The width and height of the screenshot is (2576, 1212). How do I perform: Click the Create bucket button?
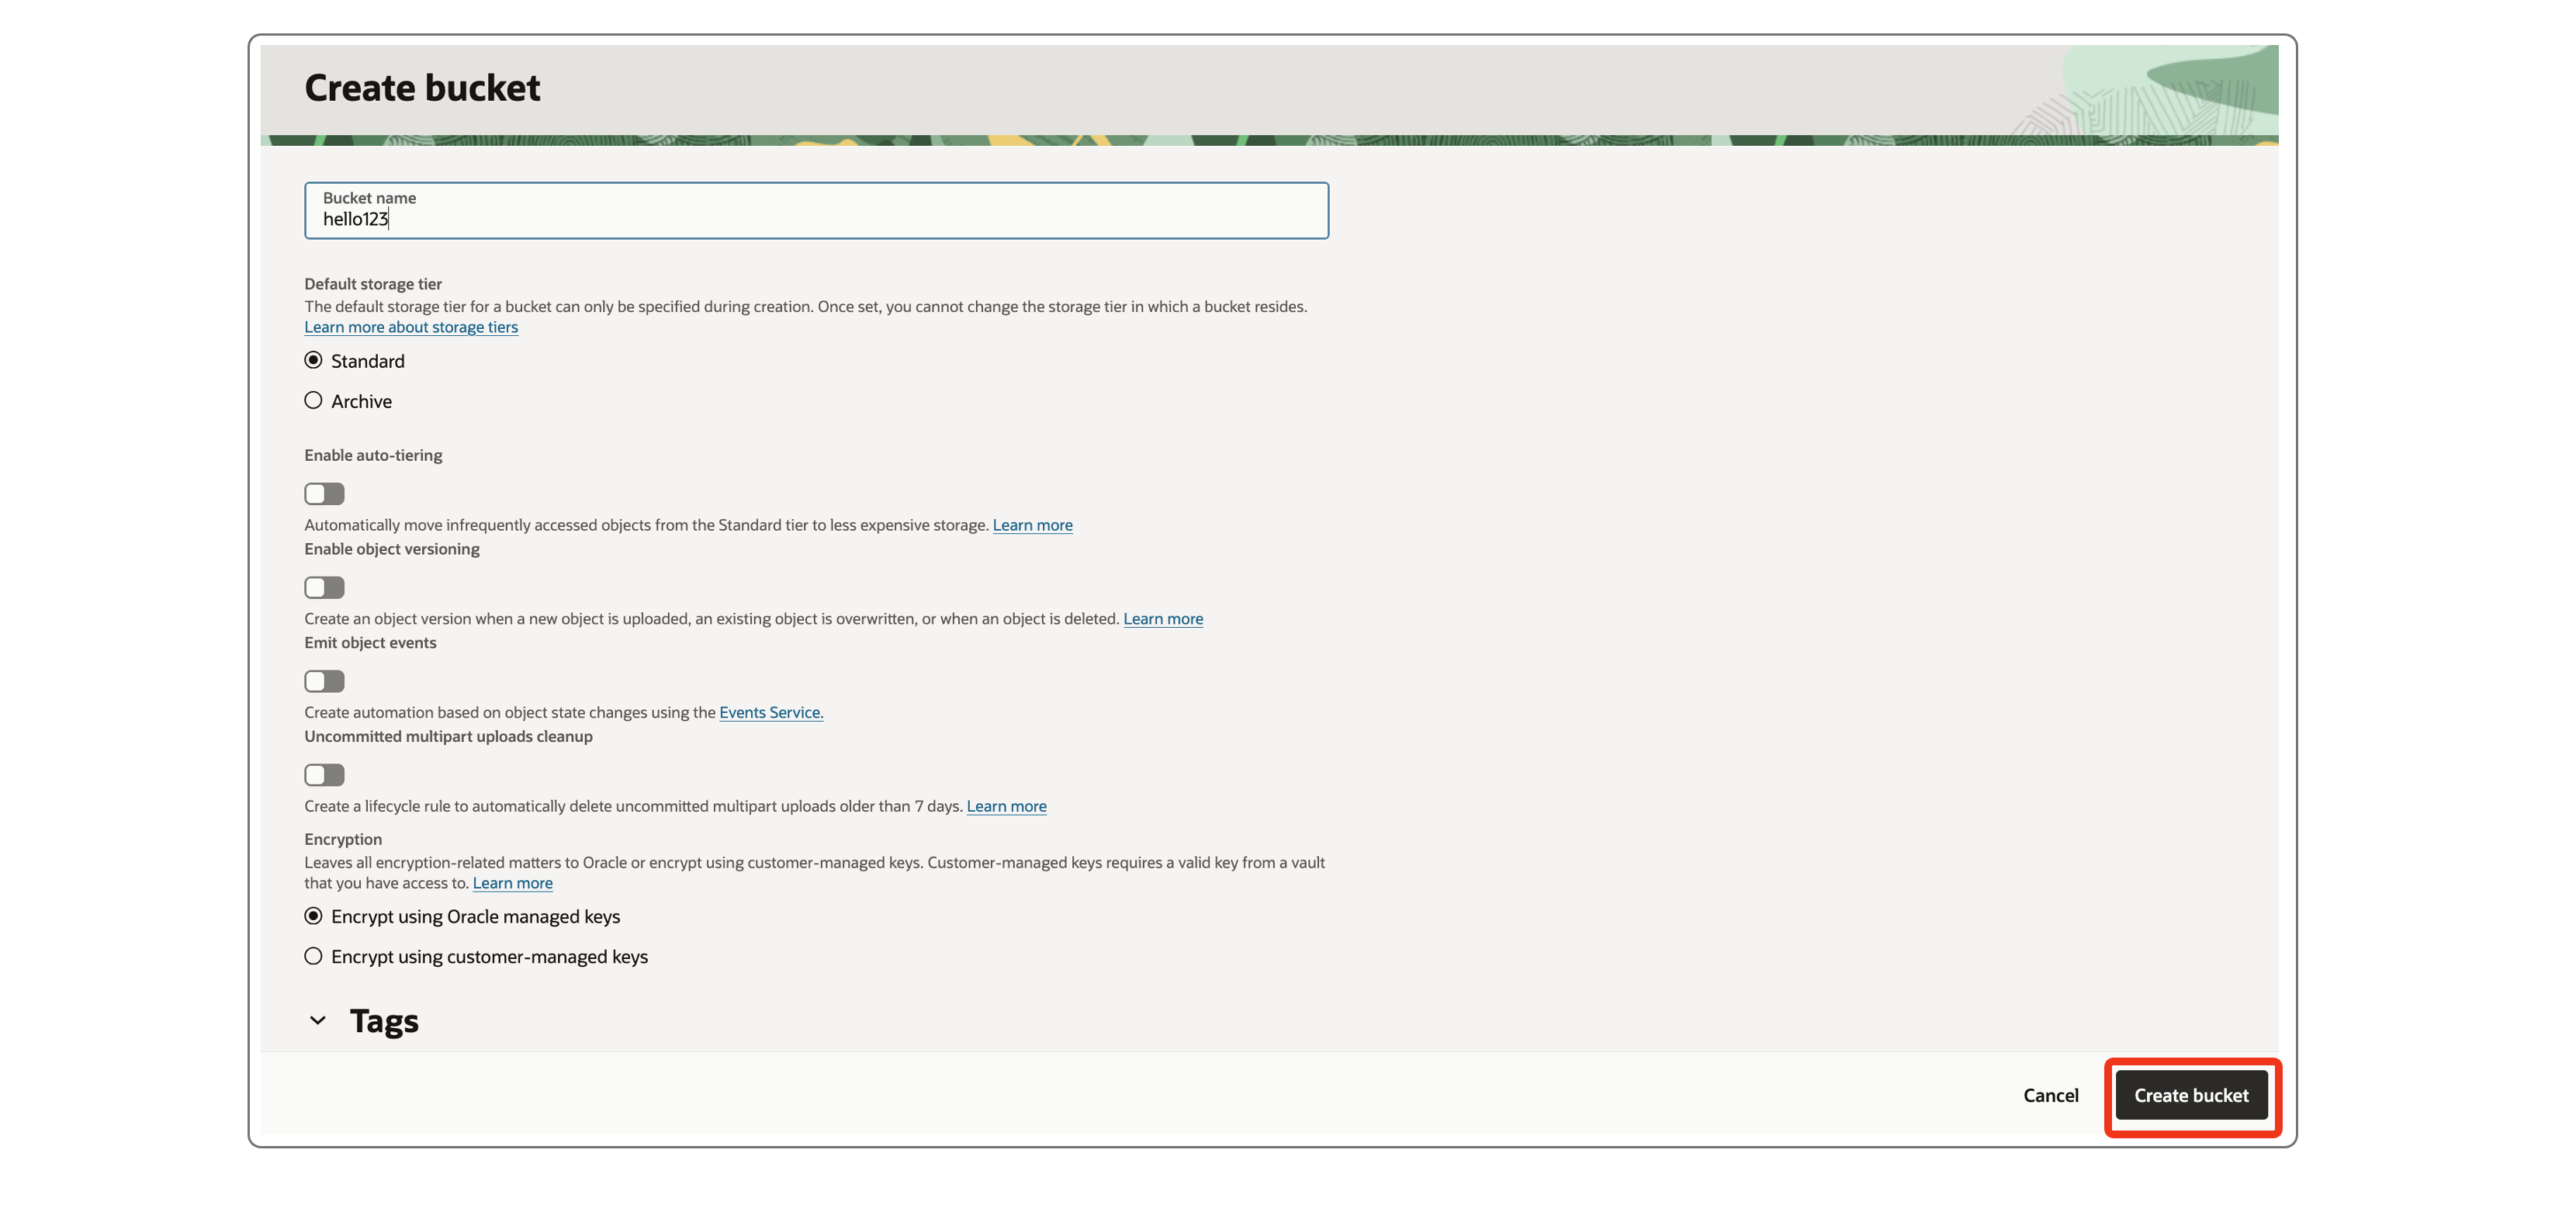2191,1095
